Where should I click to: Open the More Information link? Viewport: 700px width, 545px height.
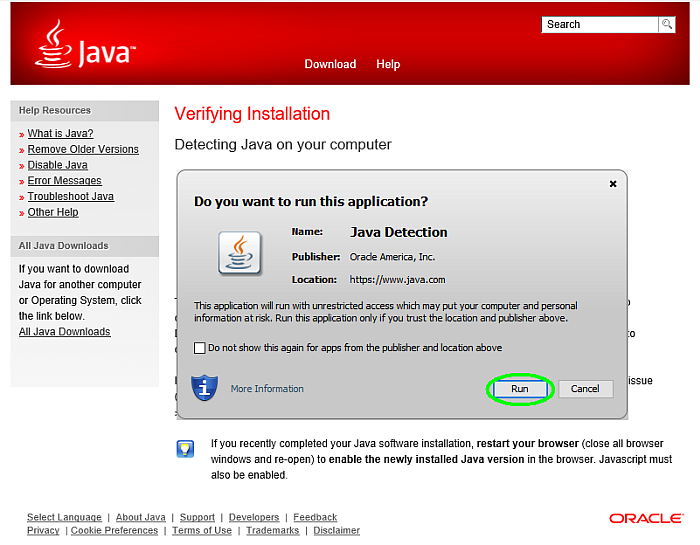coord(267,389)
